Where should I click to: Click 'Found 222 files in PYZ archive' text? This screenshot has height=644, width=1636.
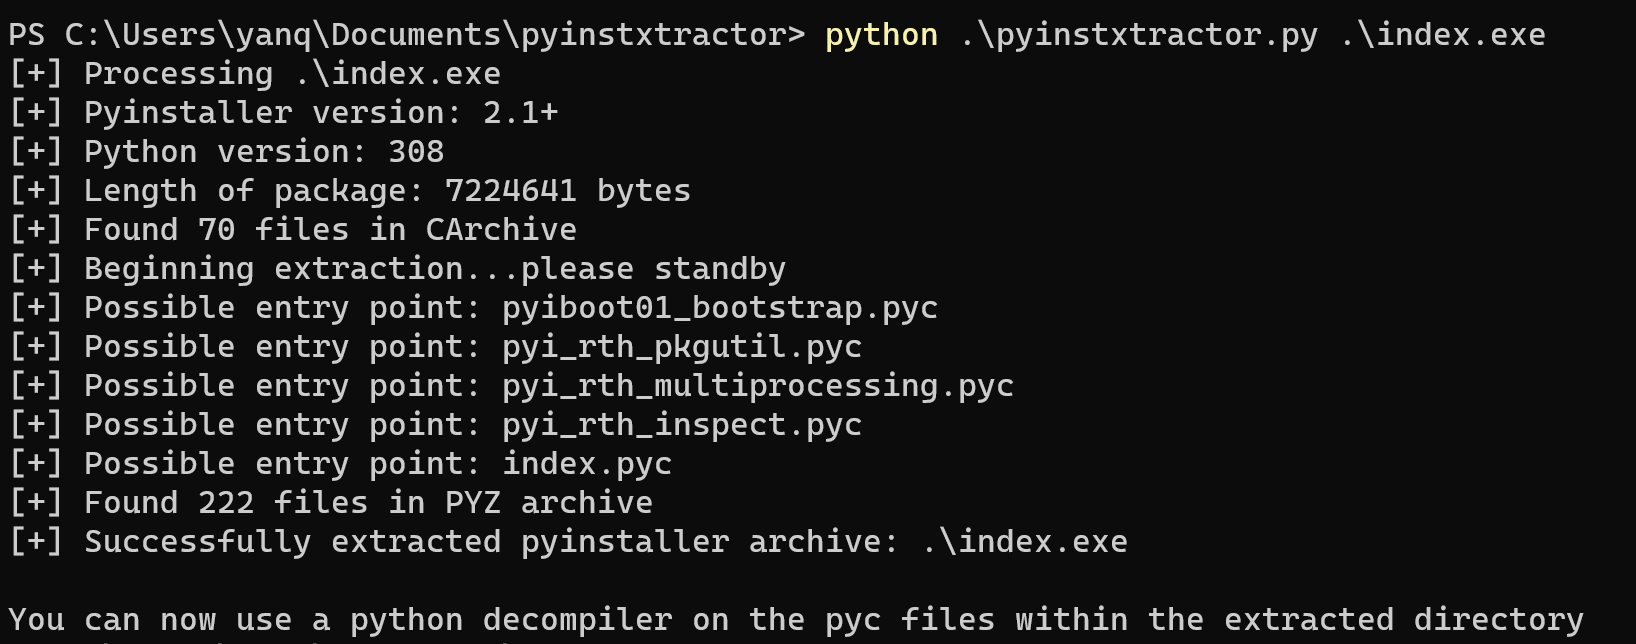368,503
